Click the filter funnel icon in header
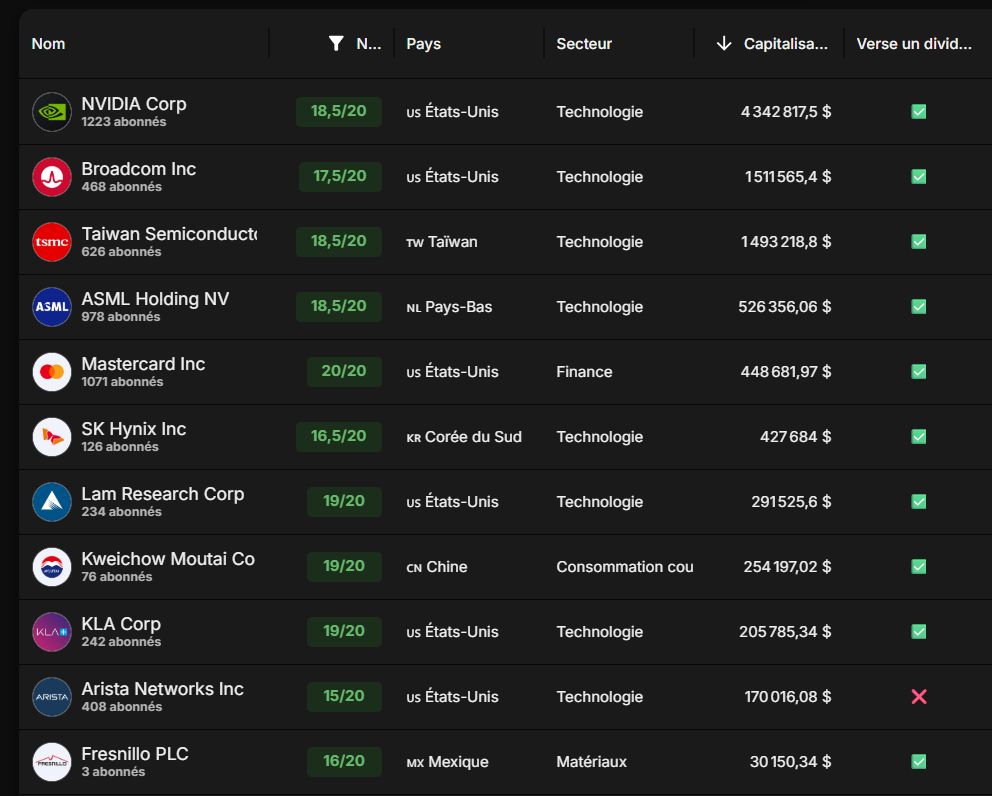 pos(336,43)
